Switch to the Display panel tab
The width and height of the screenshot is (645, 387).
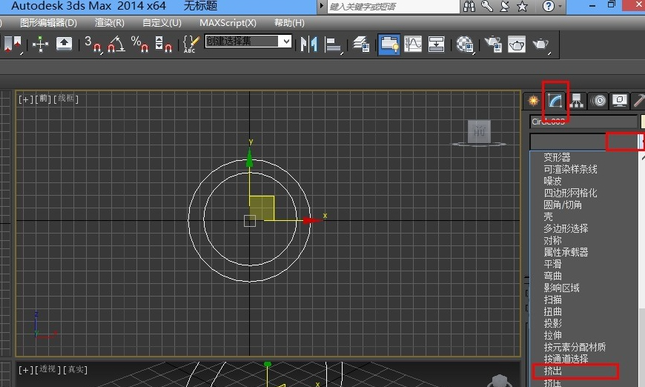(620, 101)
